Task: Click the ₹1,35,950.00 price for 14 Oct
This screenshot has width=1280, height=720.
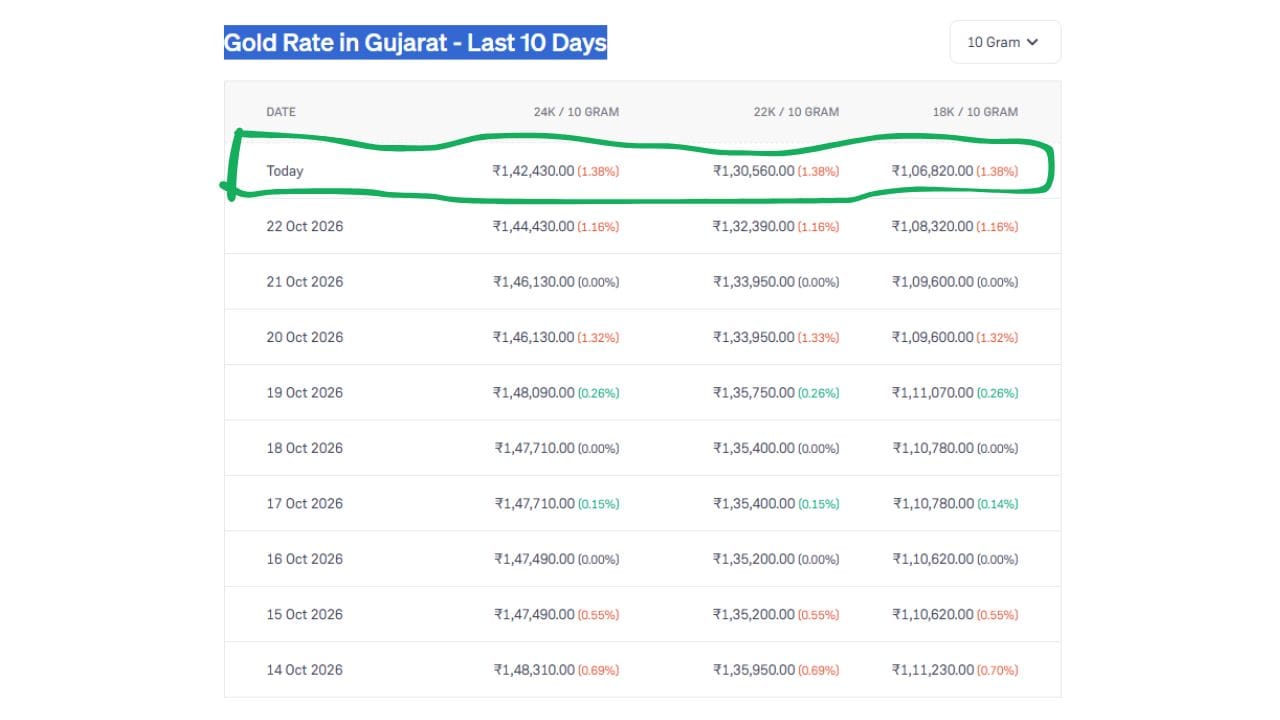Action: pyautogui.click(x=754, y=670)
